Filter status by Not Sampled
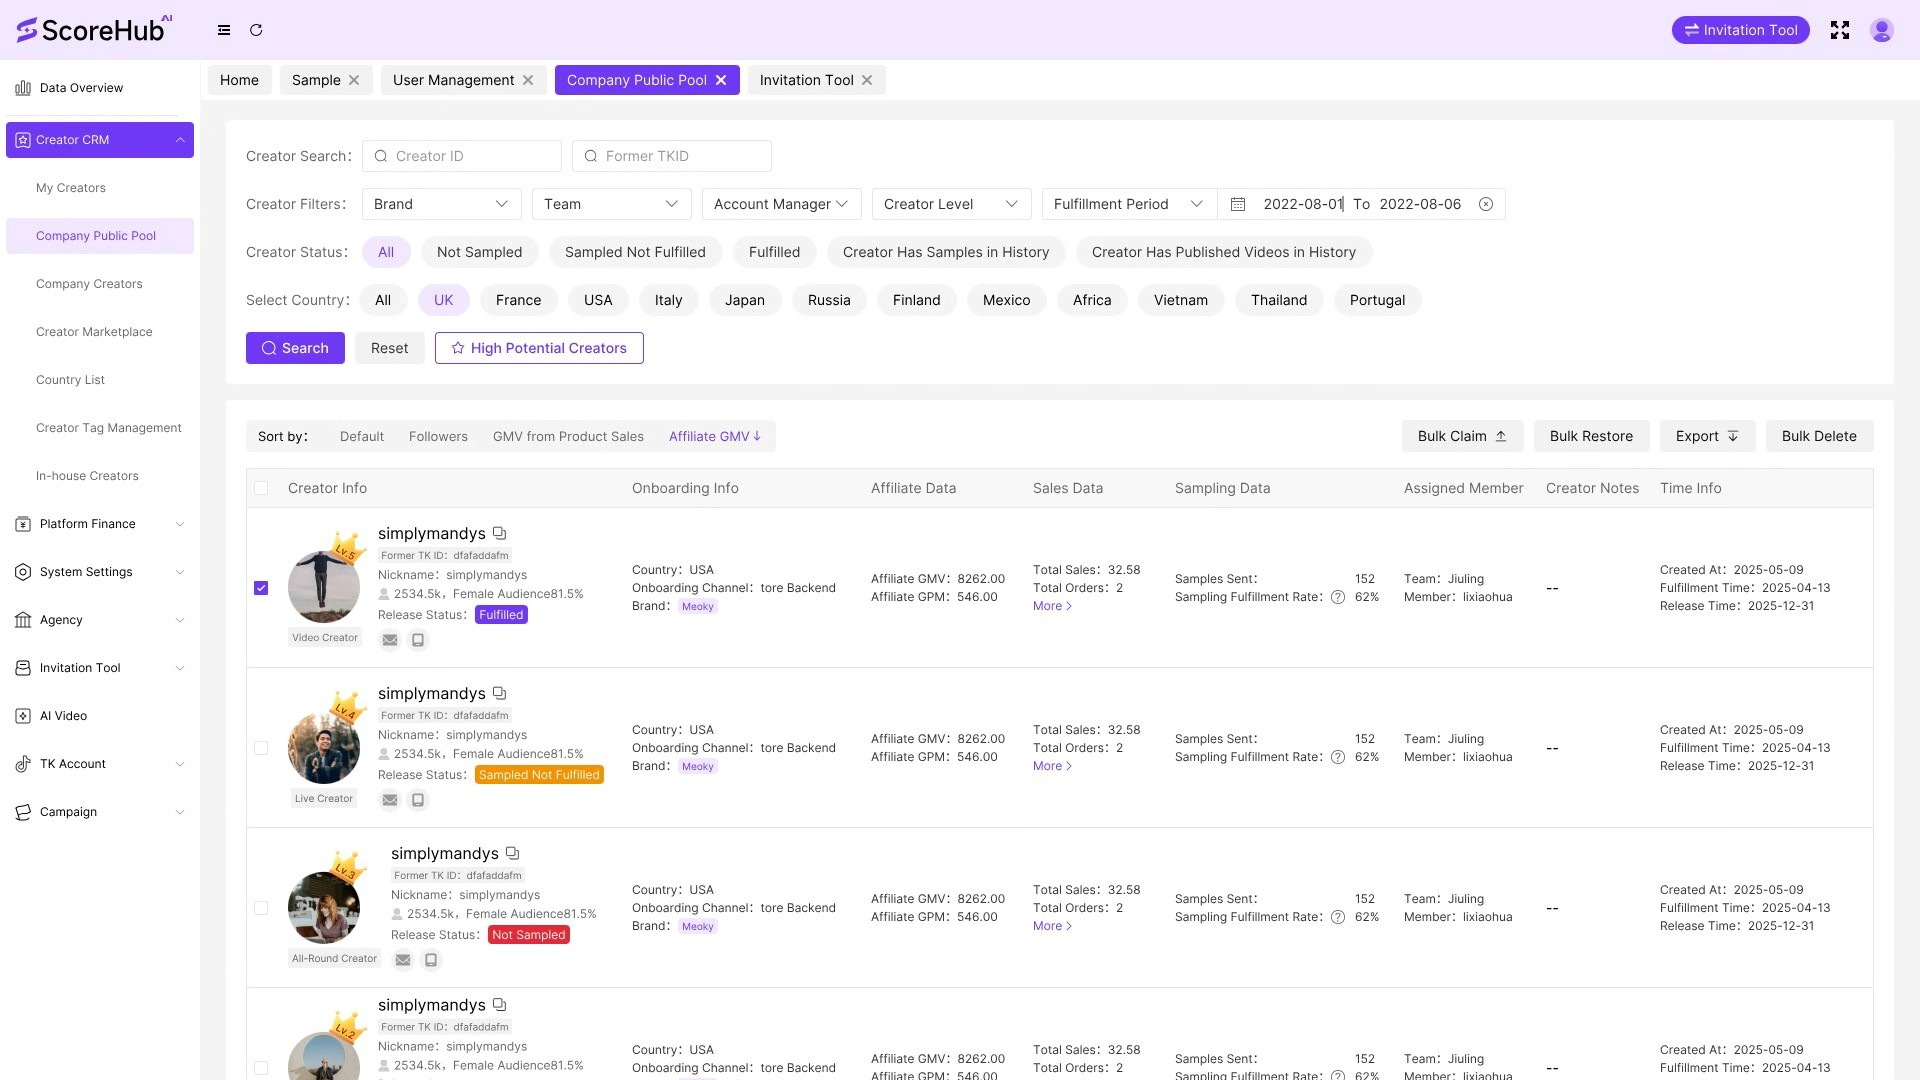 [x=479, y=252]
